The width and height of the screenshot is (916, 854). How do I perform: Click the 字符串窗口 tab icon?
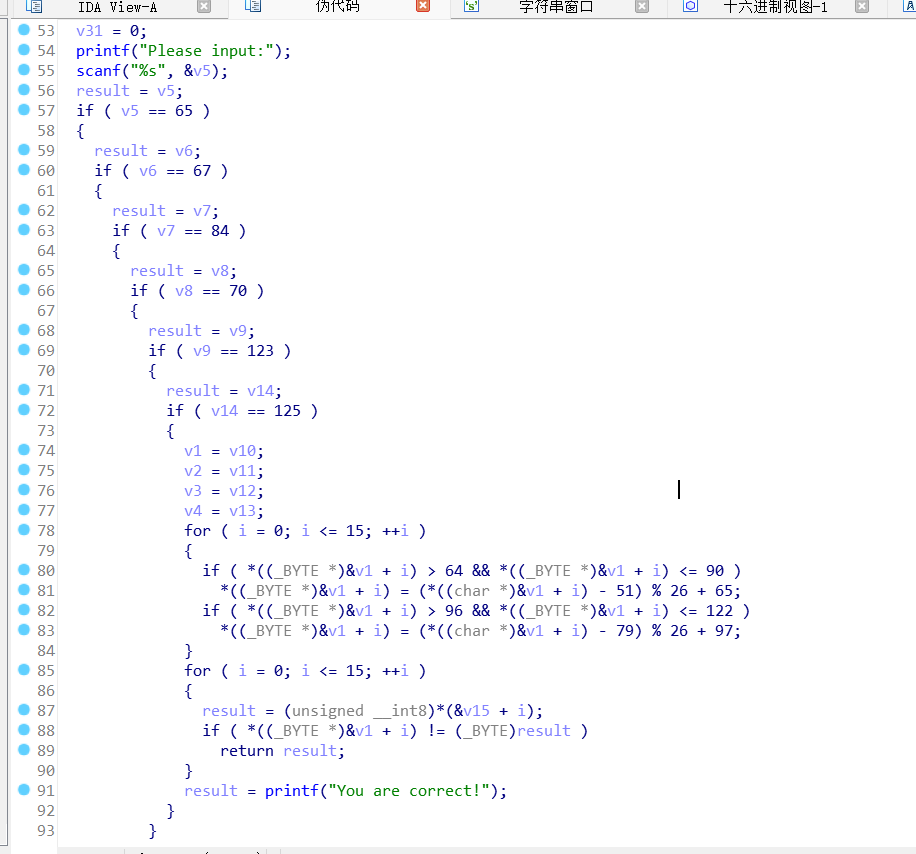click(x=471, y=6)
